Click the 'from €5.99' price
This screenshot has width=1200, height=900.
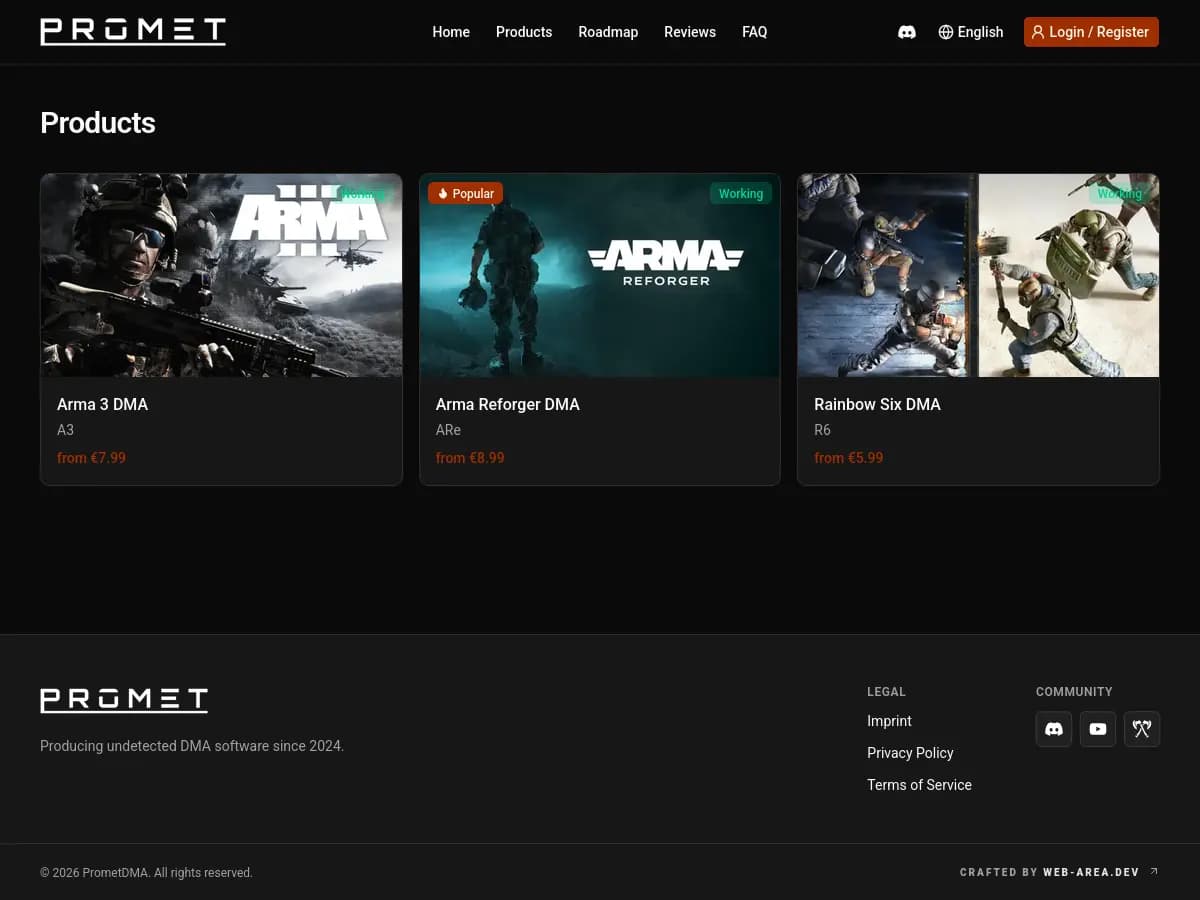(x=848, y=458)
